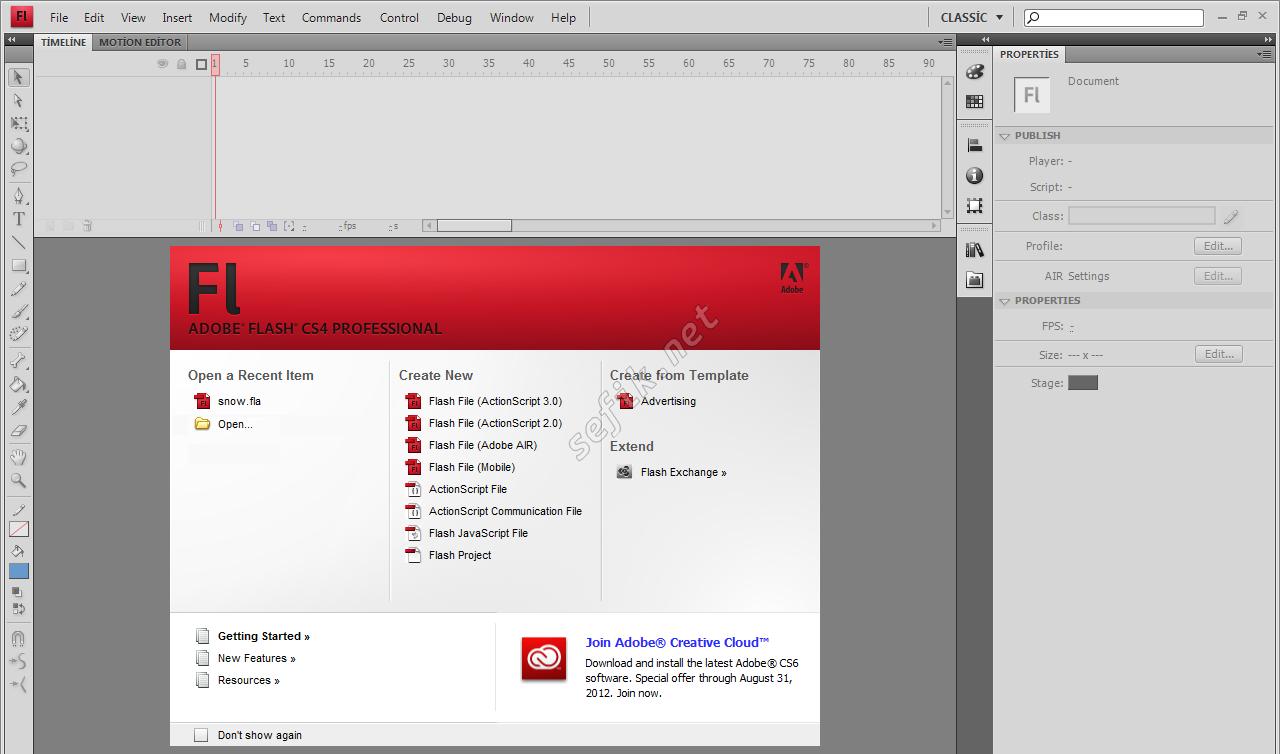Create Flash File (ActionScript 3.0)
Screen dimensions: 1280x754
(x=484, y=401)
